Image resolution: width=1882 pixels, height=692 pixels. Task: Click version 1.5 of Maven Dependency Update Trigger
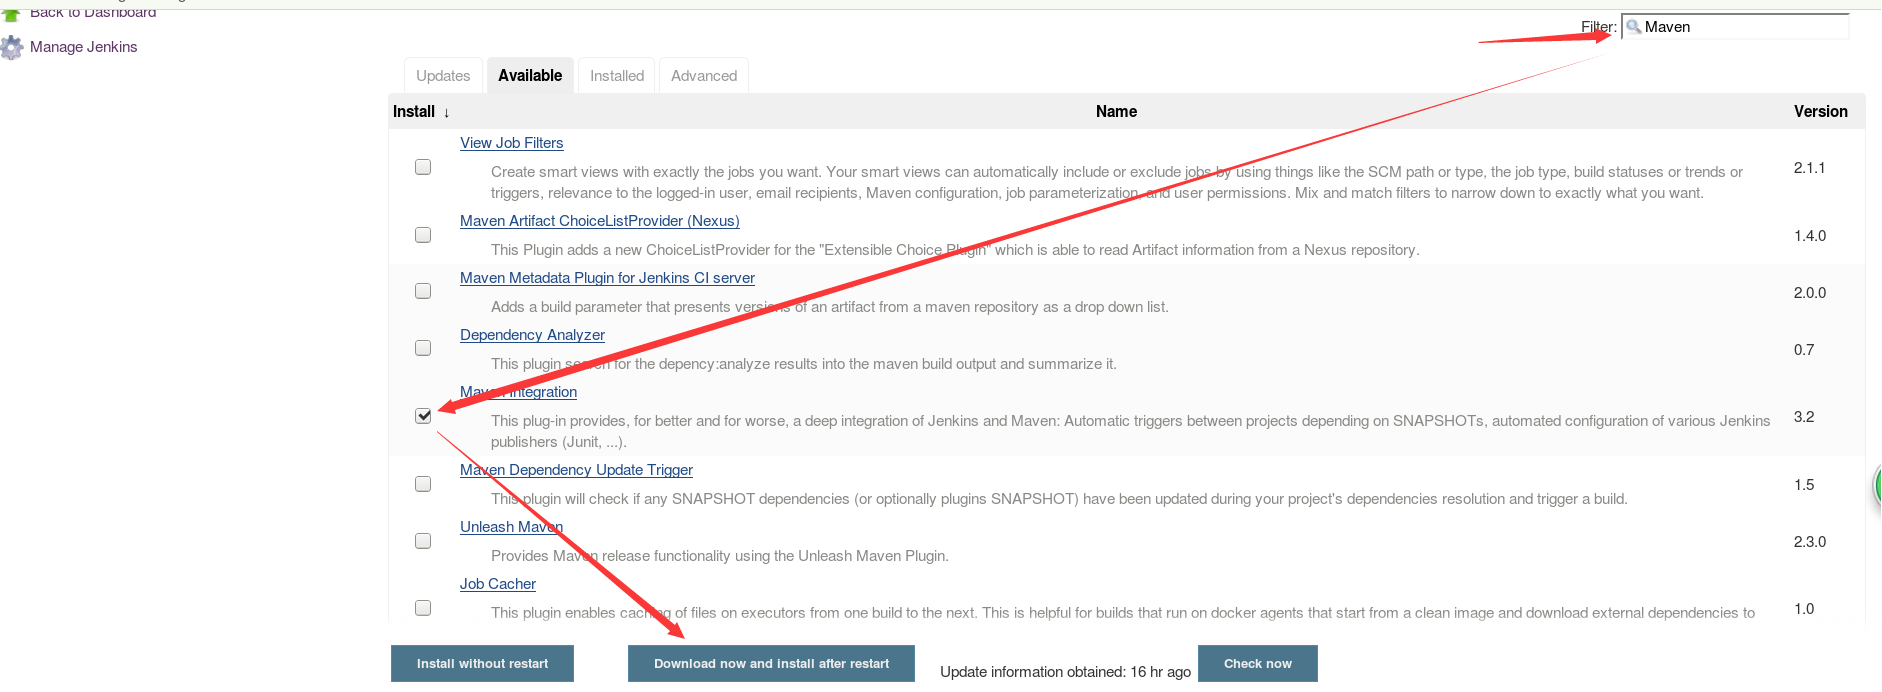pyautogui.click(x=1804, y=485)
